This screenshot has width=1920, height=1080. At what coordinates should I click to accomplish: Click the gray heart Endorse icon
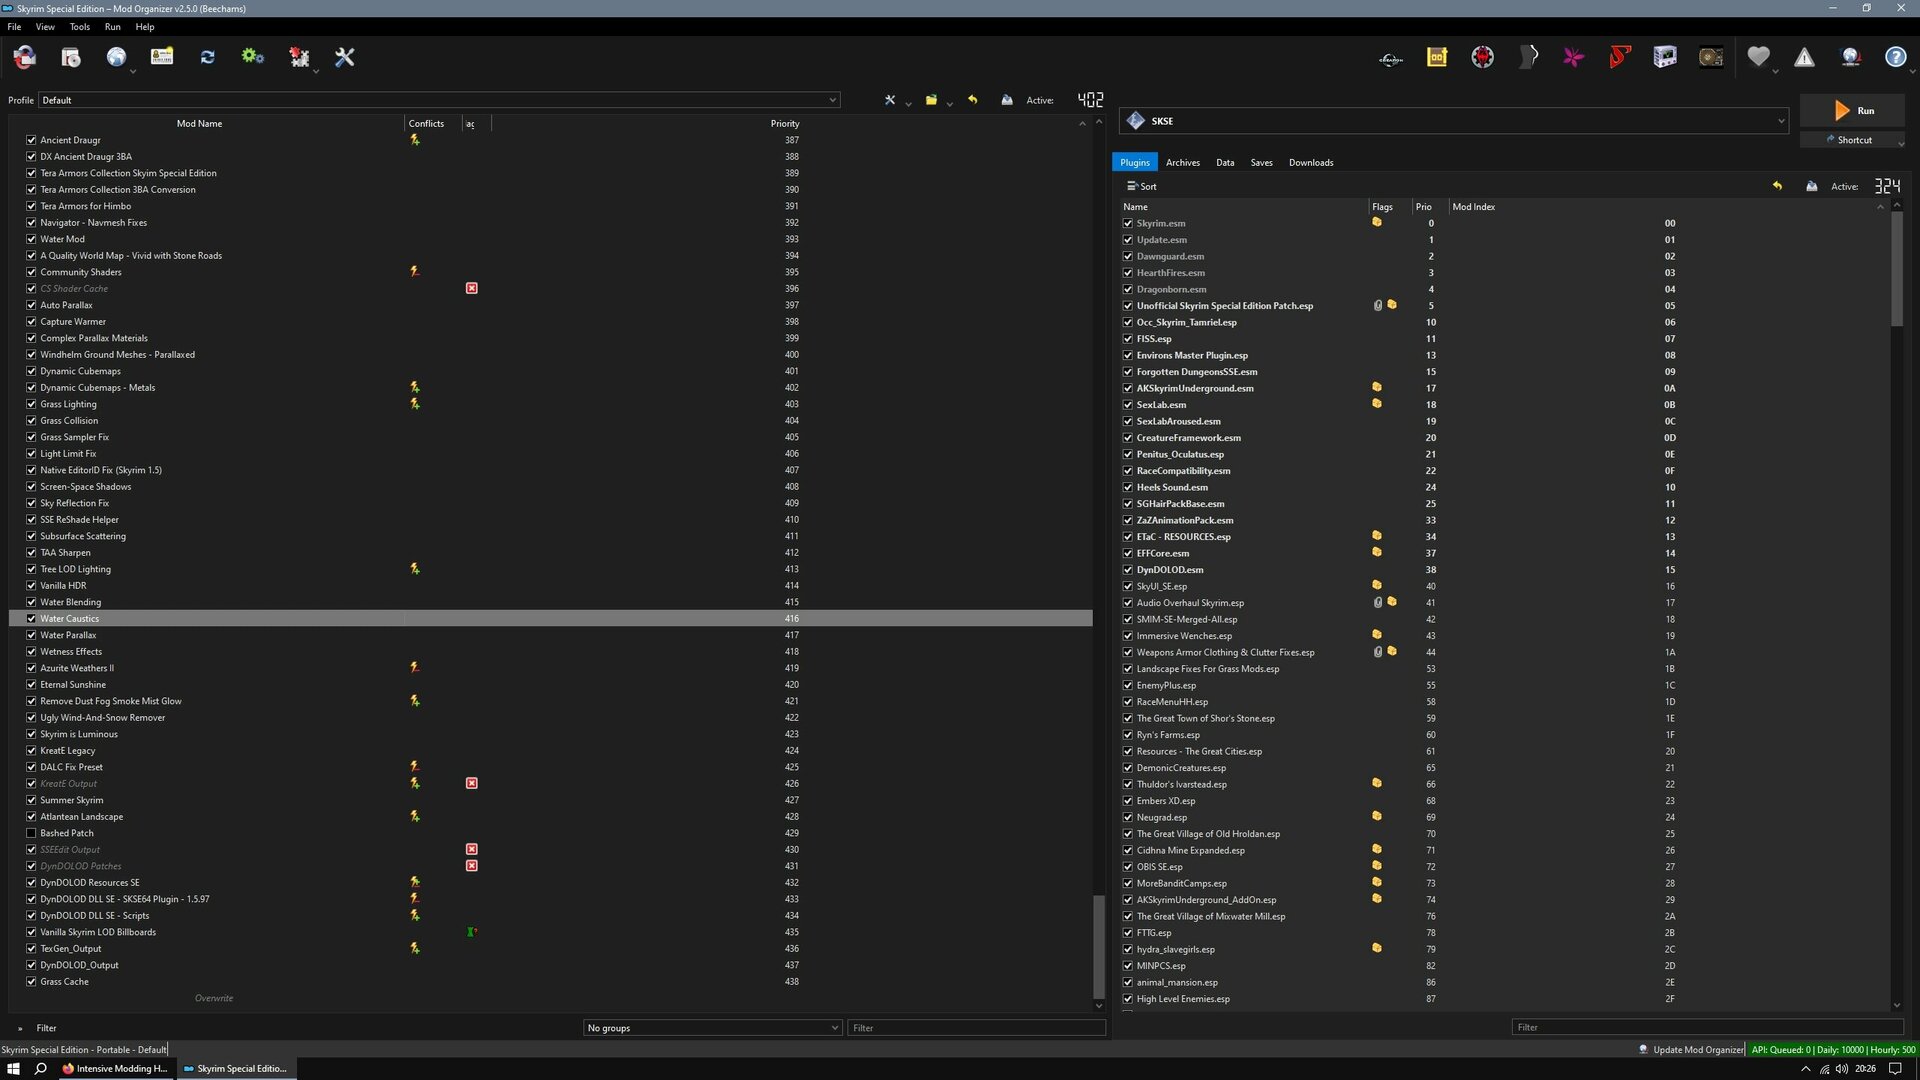click(1758, 57)
